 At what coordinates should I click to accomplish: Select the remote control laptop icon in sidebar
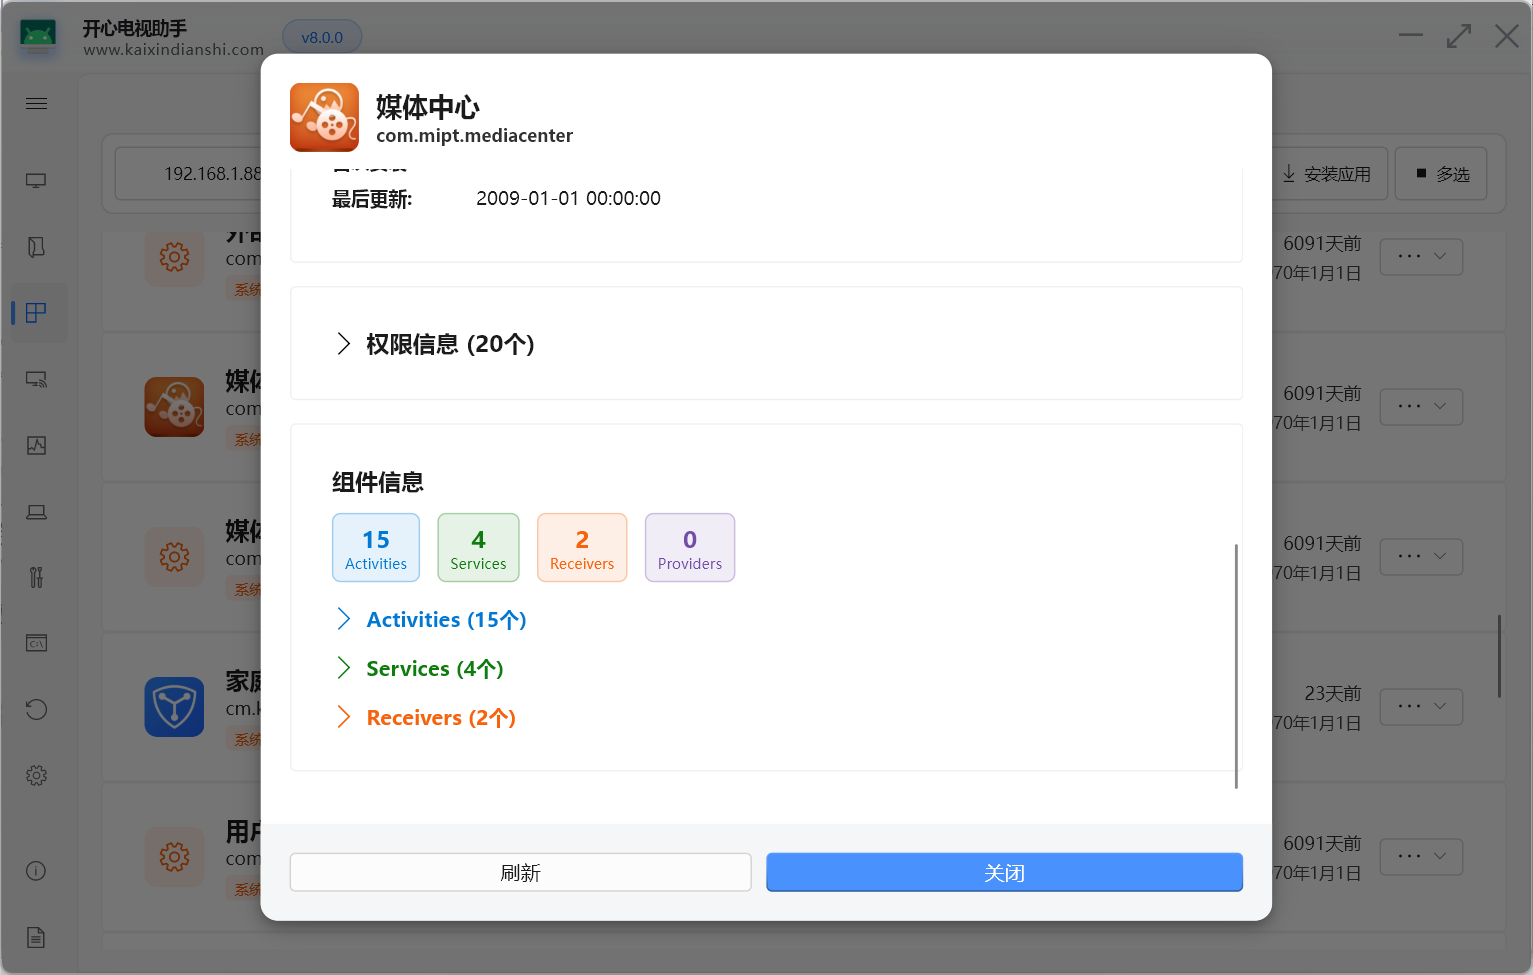click(36, 511)
